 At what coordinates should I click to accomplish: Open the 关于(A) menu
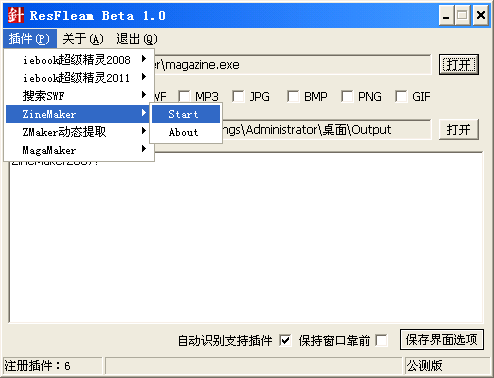pos(83,39)
